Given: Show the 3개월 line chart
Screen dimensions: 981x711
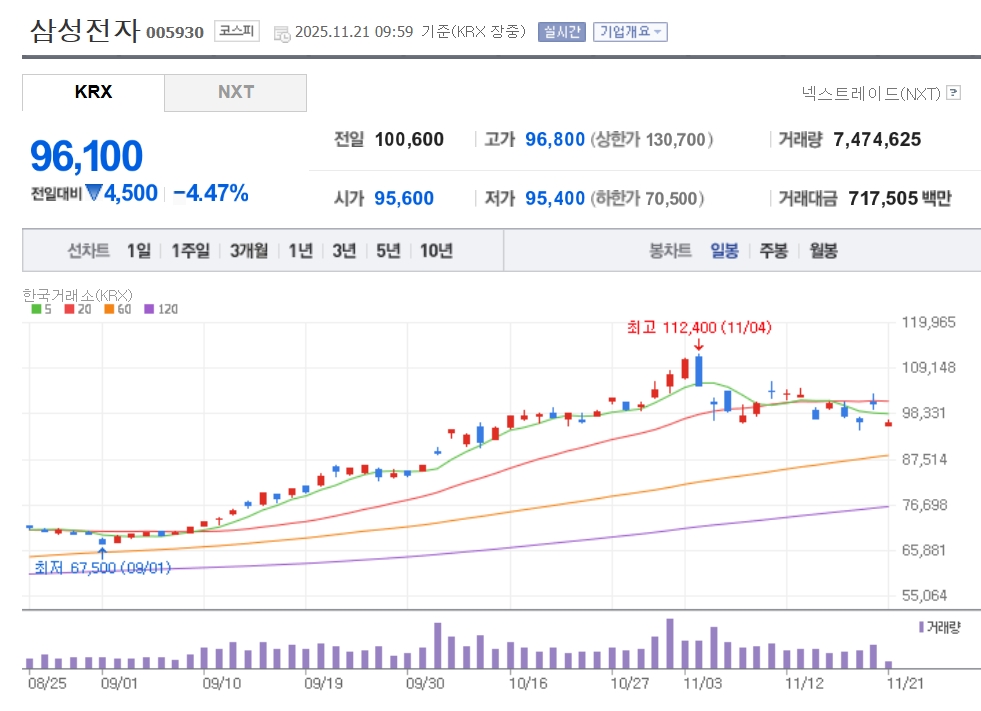Looking at the screenshot, I should (248, 250).
